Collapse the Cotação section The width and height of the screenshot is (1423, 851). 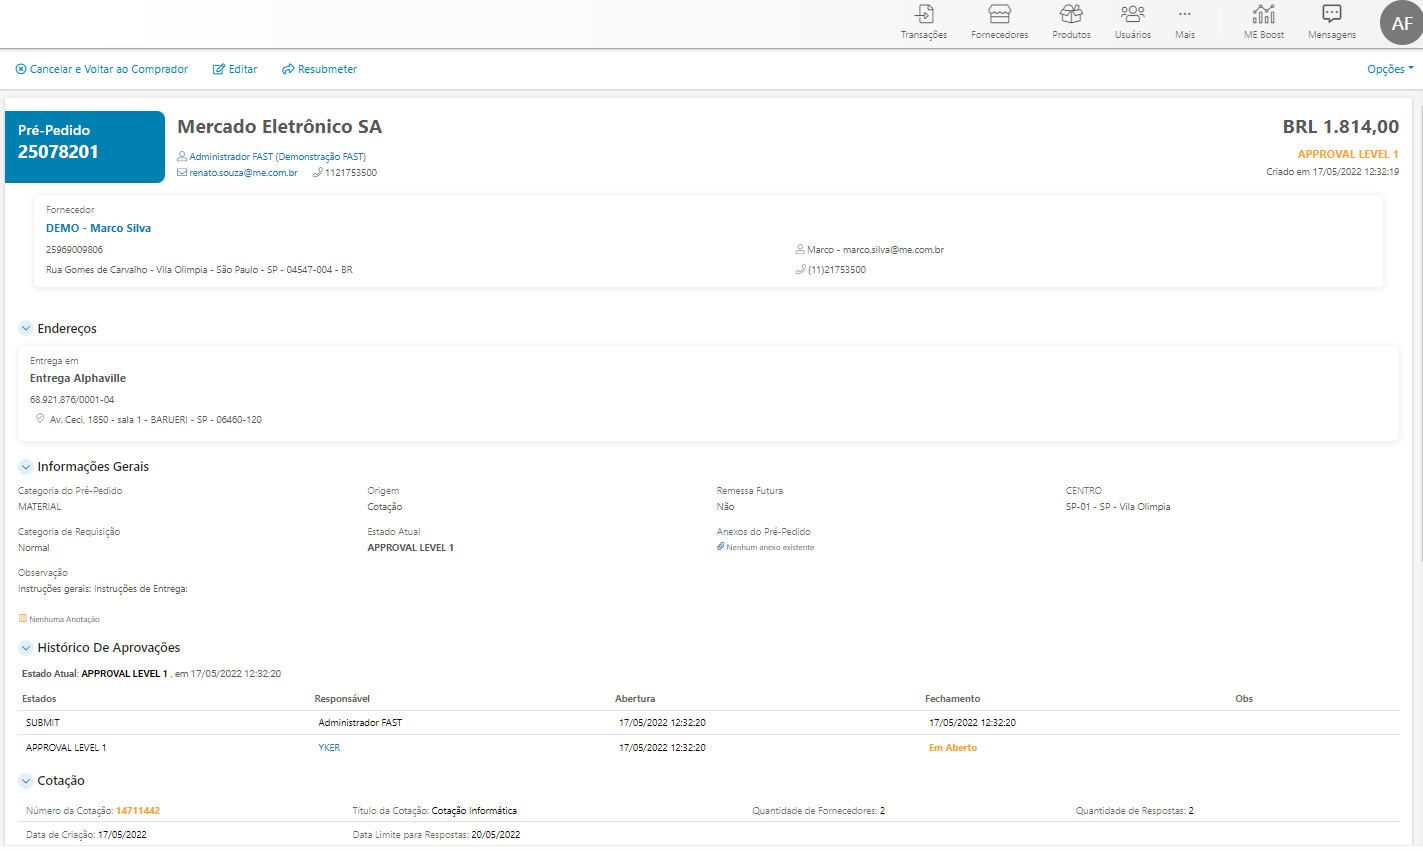click(x=26, y=780)
